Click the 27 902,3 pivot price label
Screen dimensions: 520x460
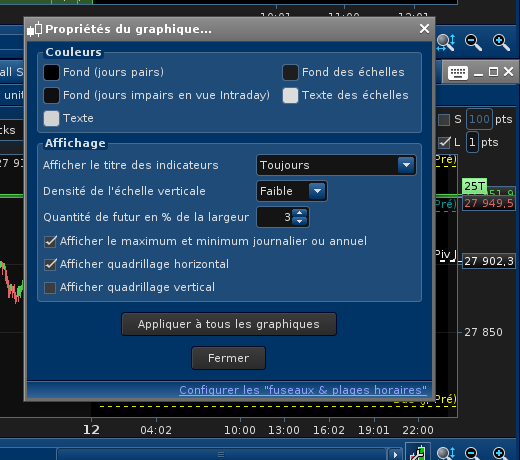coord(489,261)
